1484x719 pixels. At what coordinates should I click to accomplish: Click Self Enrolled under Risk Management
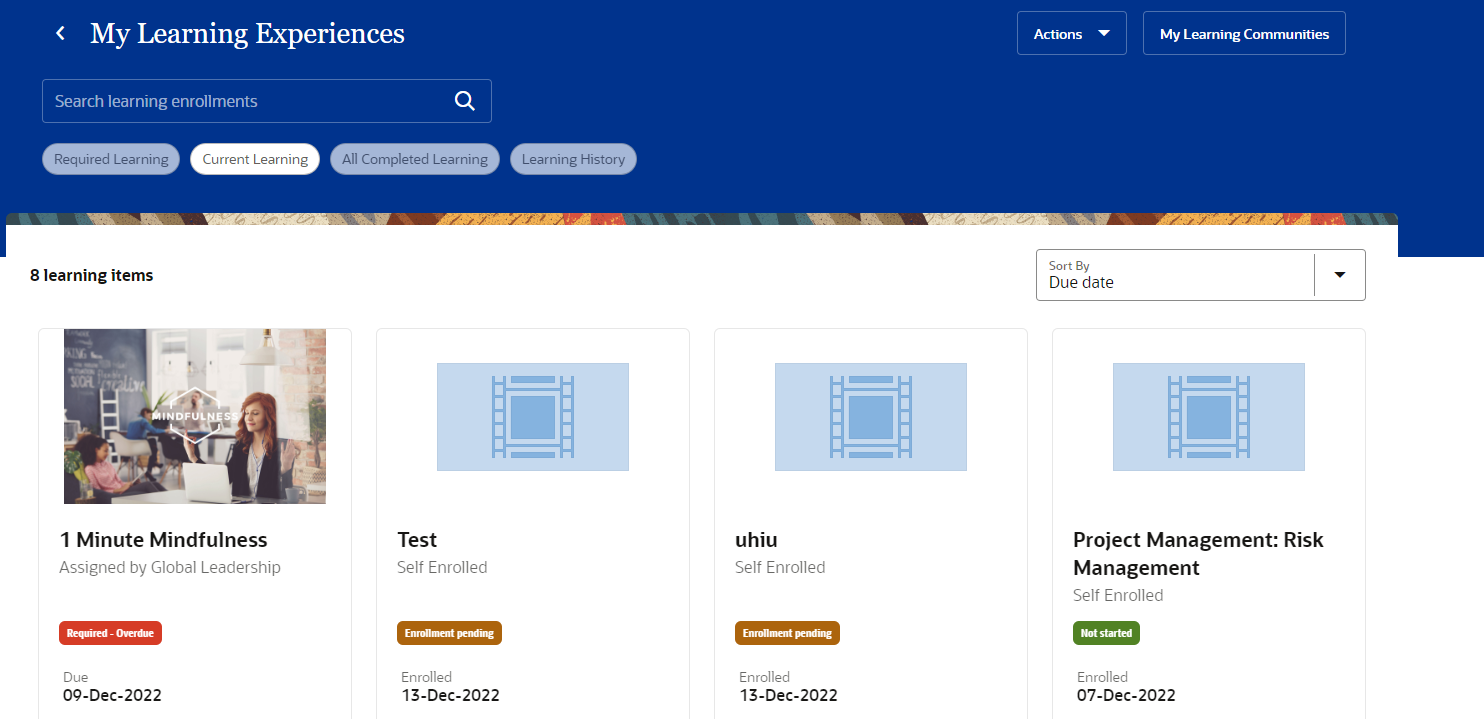click(x=1118, y=595)
